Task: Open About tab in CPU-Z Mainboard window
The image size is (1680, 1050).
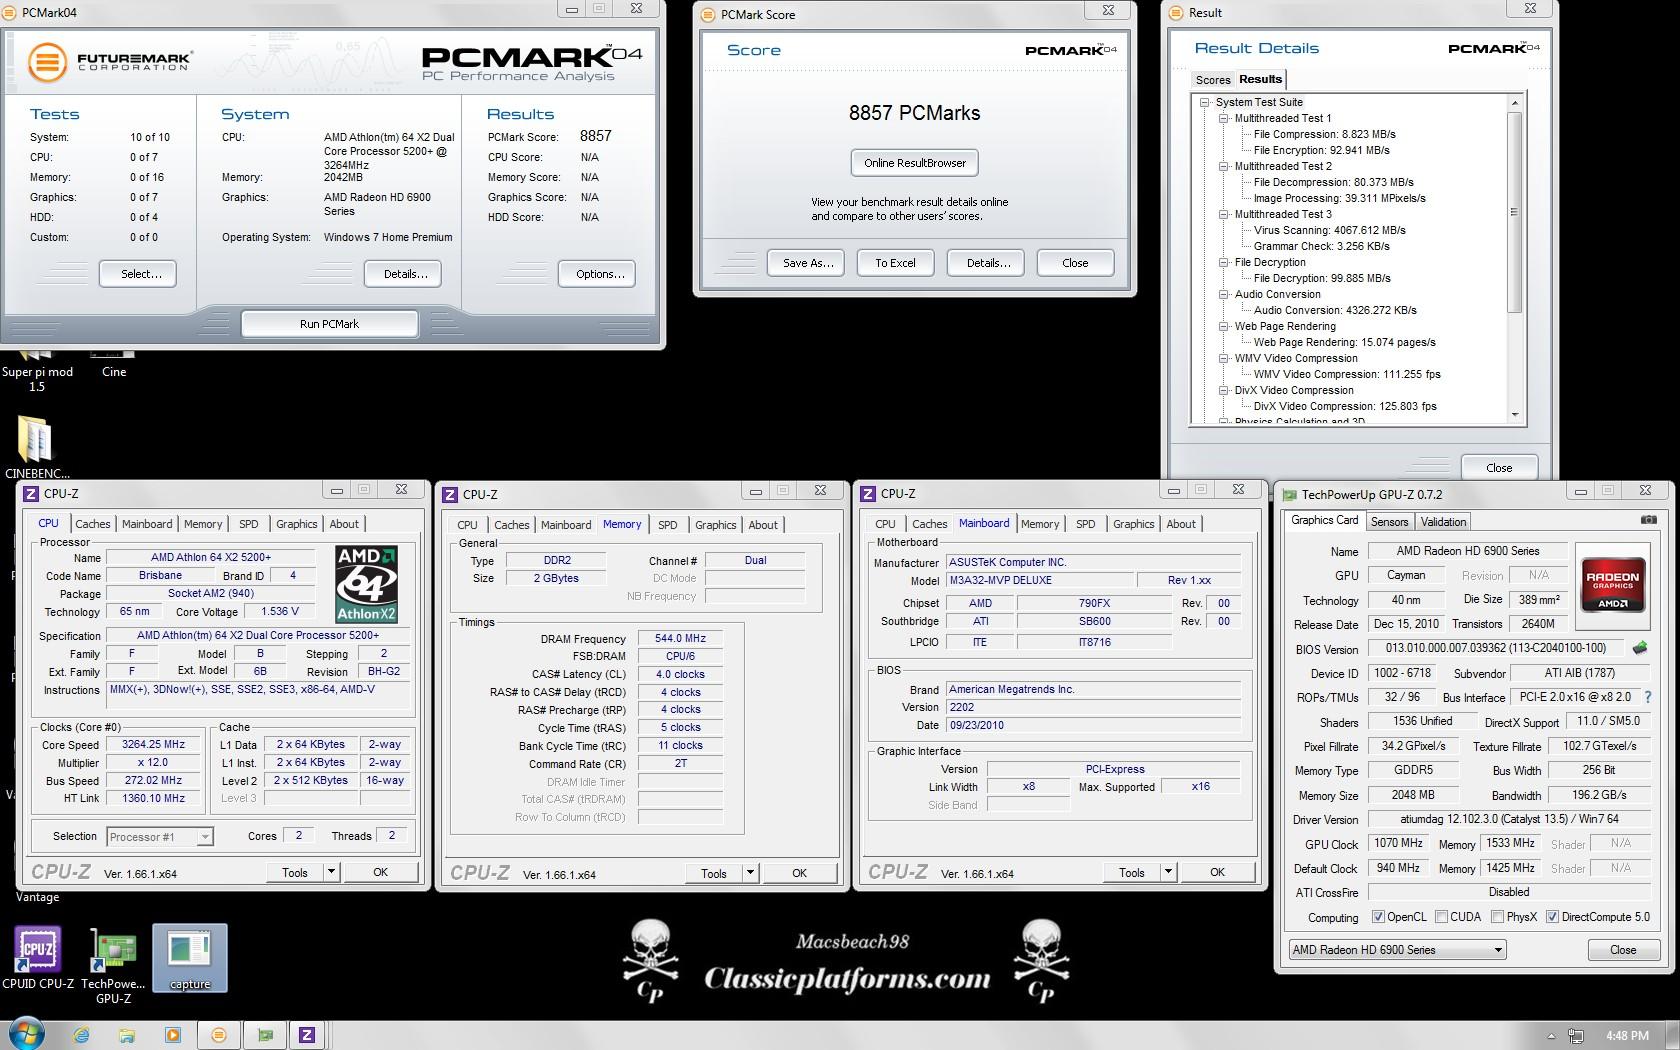Action: point(1181,524)
